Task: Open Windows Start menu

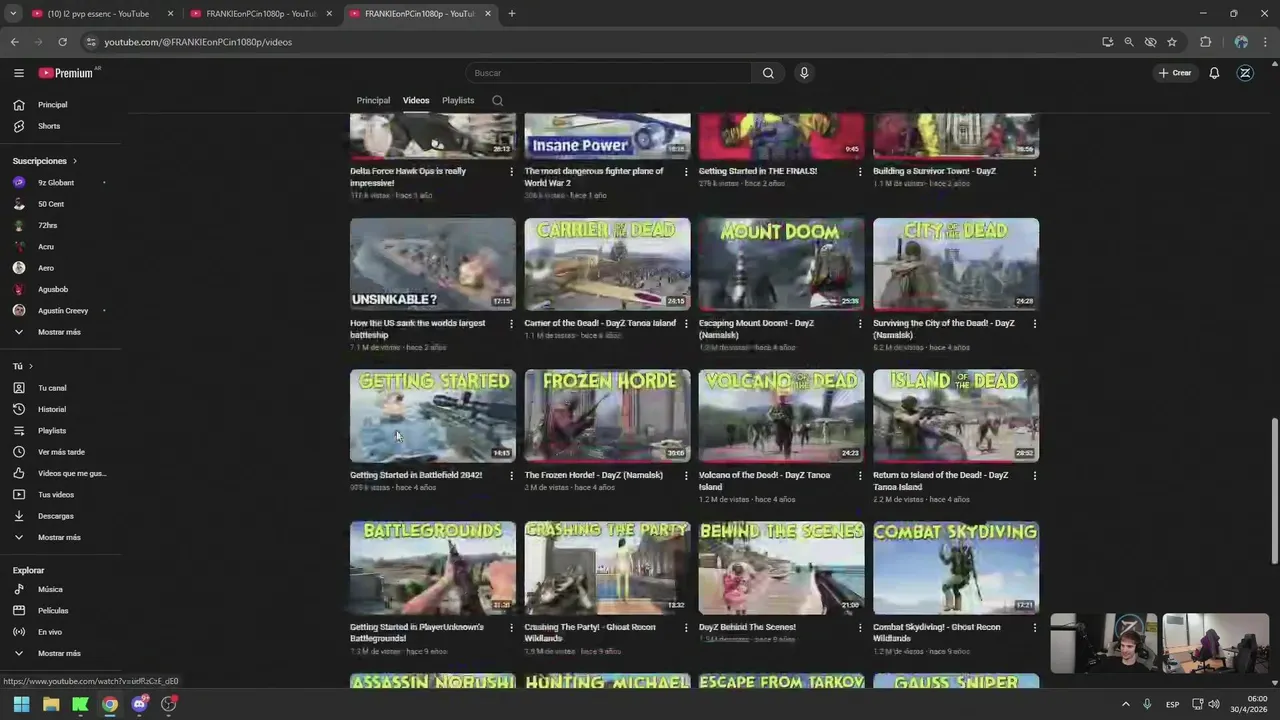Action: point(21,704)
